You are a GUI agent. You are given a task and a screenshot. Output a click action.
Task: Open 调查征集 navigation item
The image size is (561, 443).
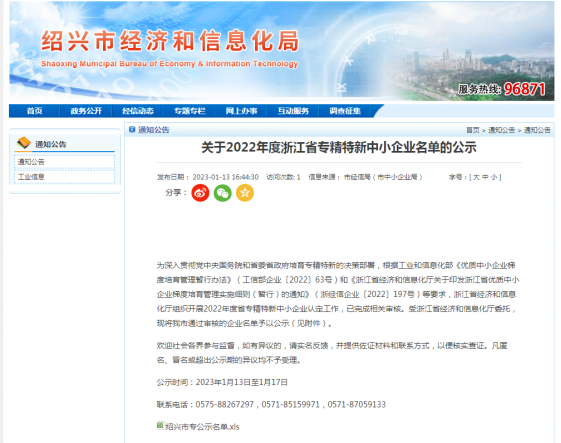pyautogui.click(x=345, y=111)
